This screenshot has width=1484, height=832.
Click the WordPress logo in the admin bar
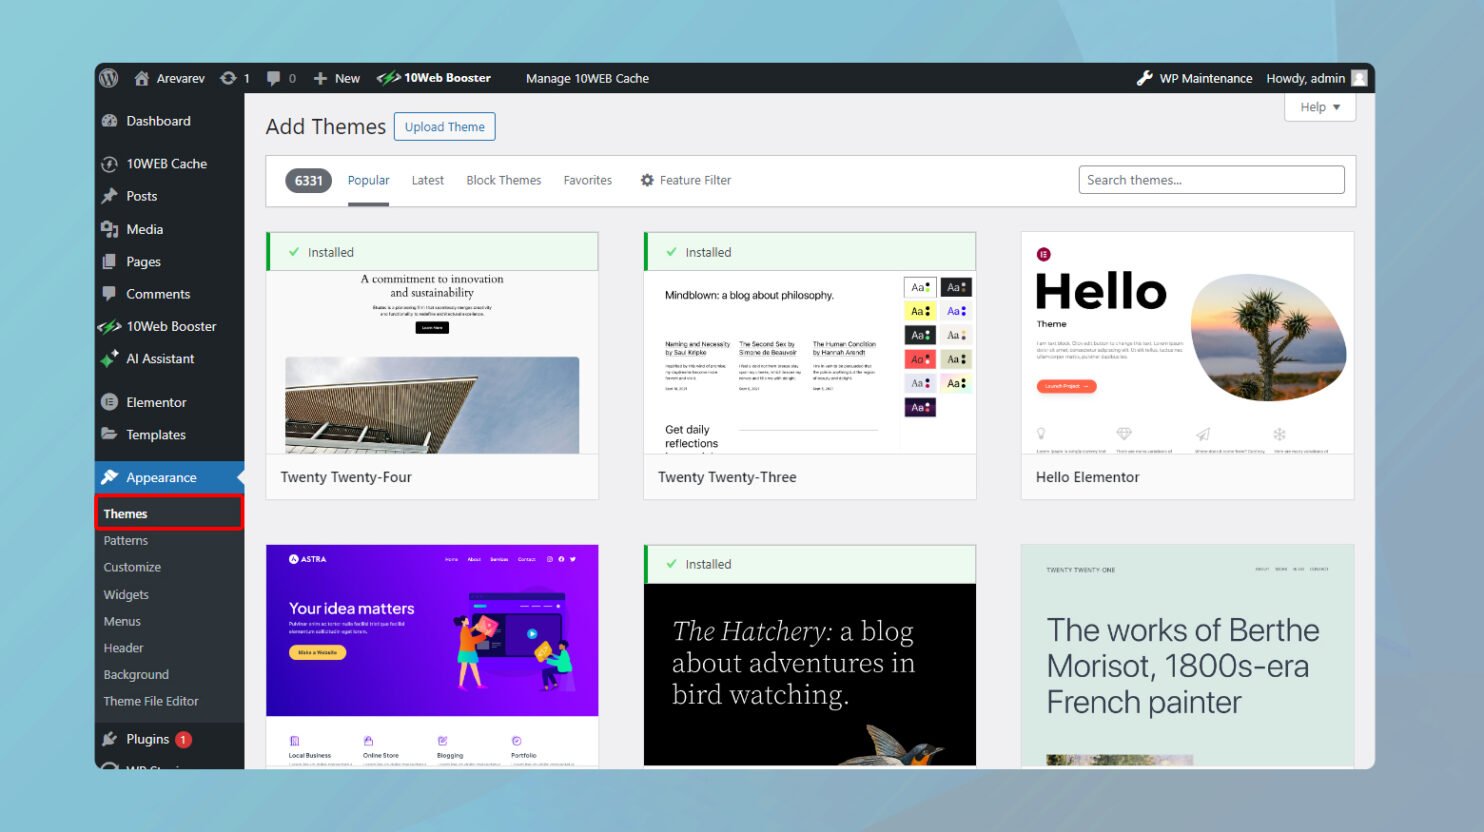tap(108, 77)
